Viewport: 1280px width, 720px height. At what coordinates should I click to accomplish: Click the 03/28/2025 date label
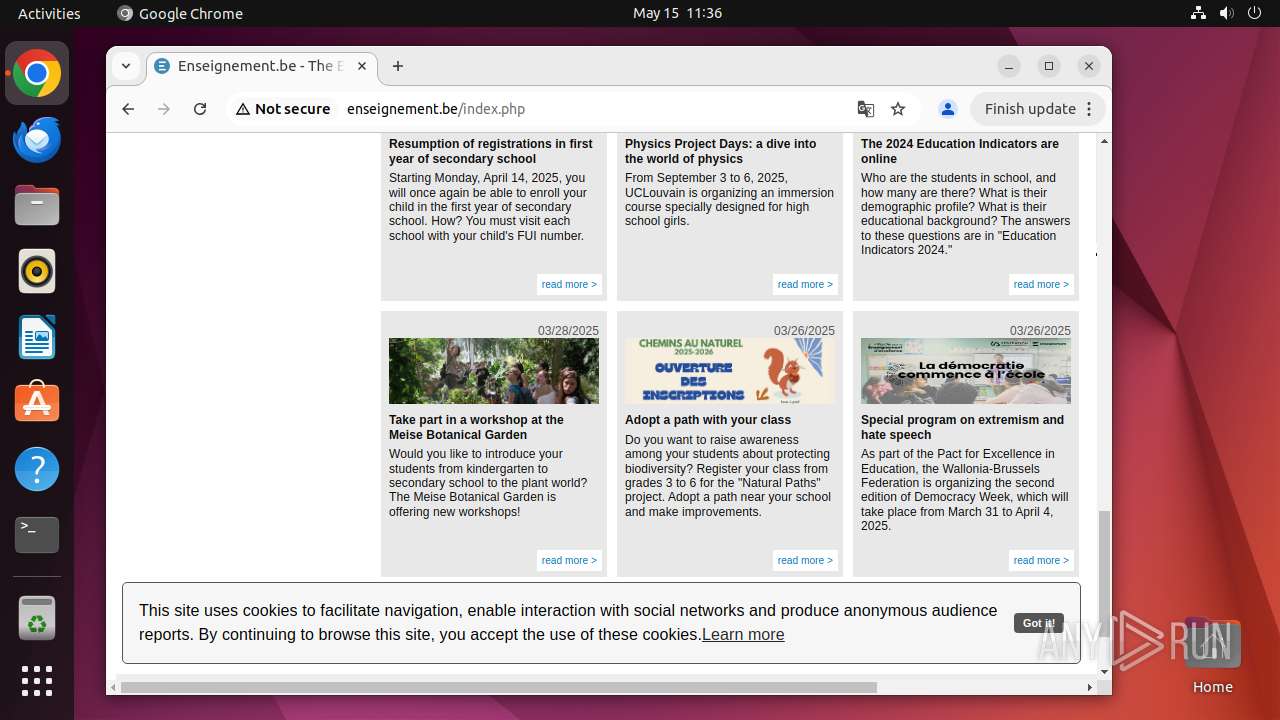[x=568, y=331]
